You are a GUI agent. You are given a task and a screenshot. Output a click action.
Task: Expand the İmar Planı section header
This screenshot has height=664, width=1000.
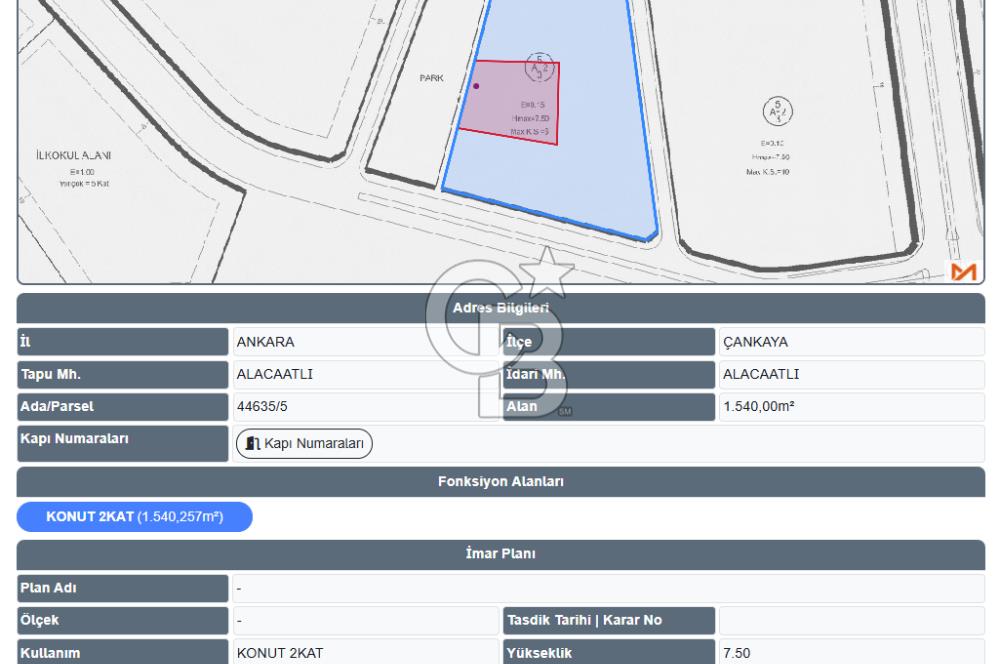pyautogui.click(x=500, y=551)
